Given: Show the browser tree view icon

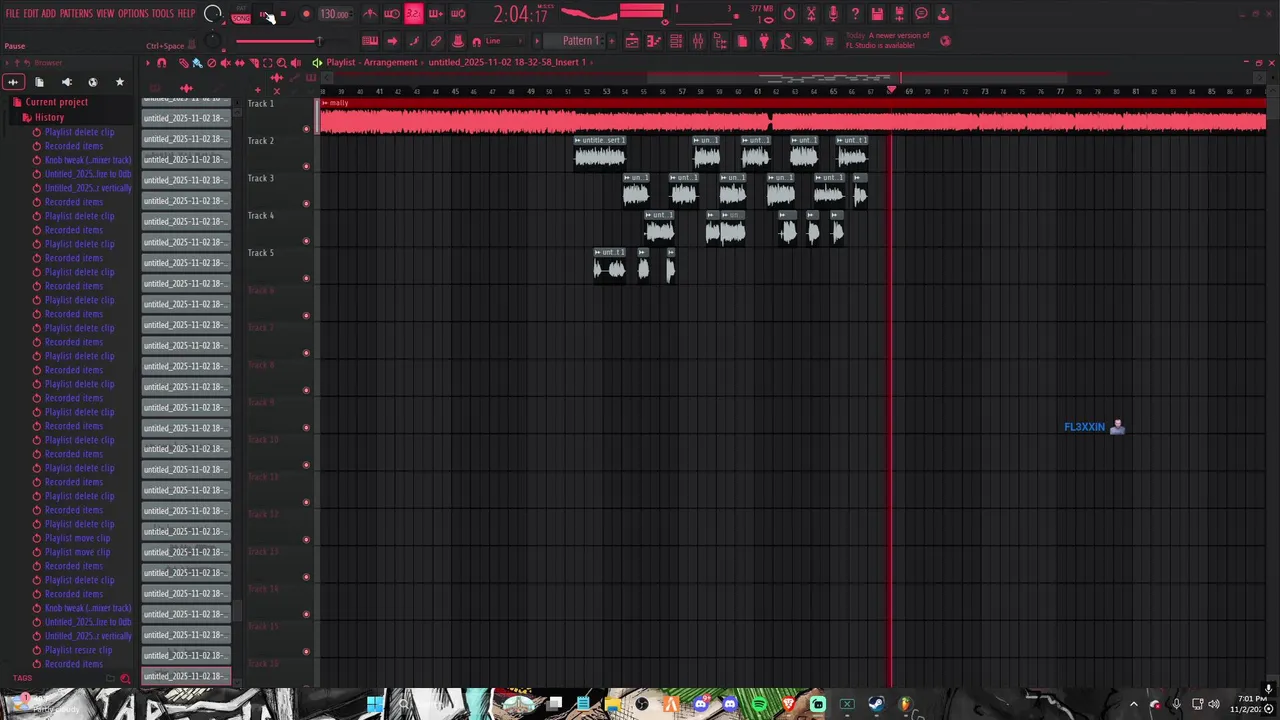Looking at the screenshot, I should pyautogui.click(x=720, y=41).
